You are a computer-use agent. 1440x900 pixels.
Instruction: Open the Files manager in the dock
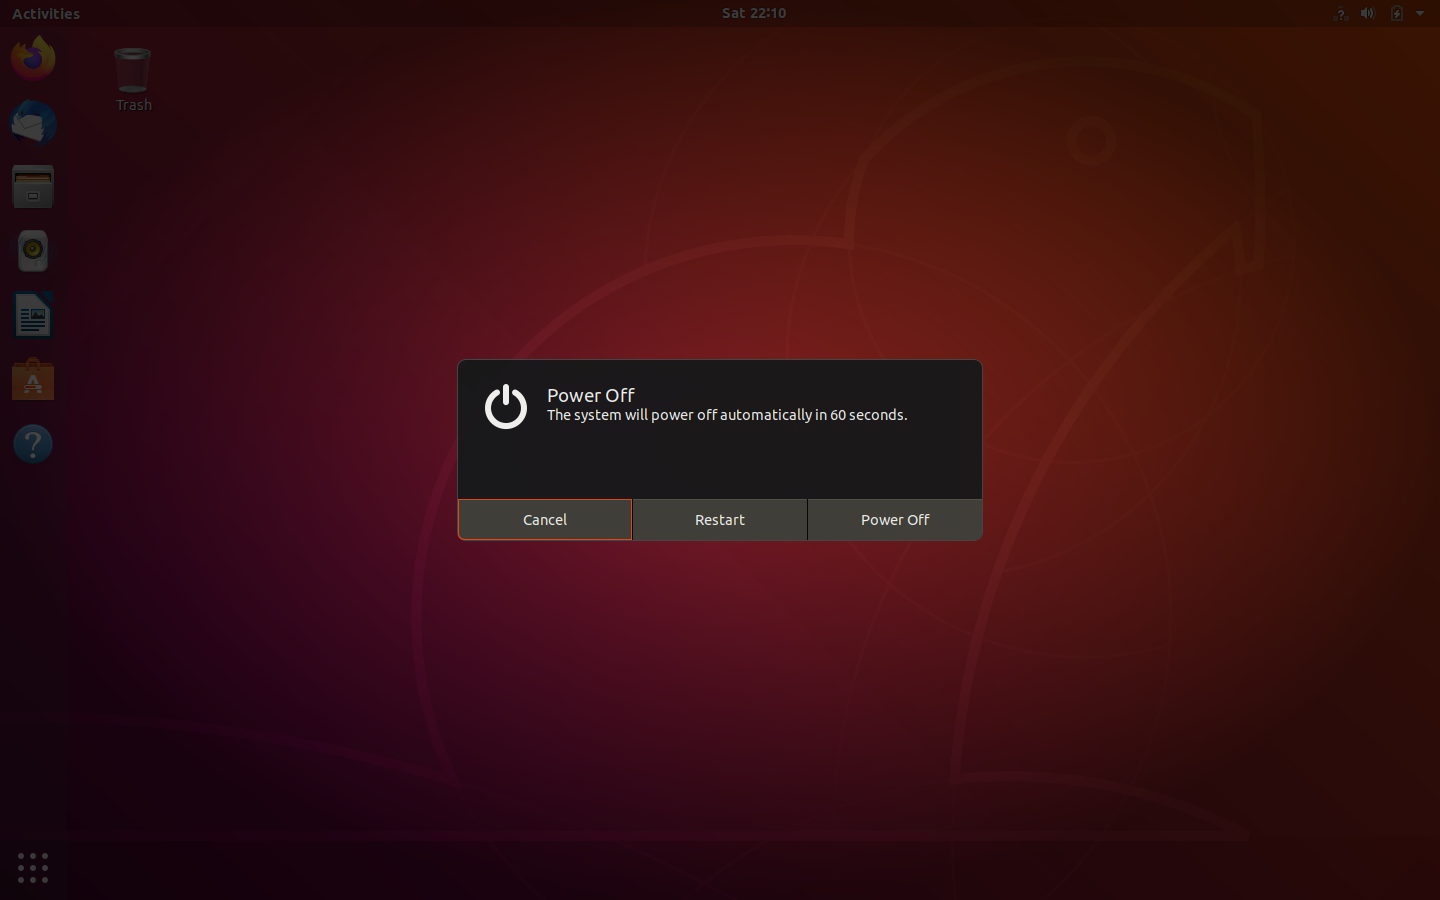coord(33,187)
